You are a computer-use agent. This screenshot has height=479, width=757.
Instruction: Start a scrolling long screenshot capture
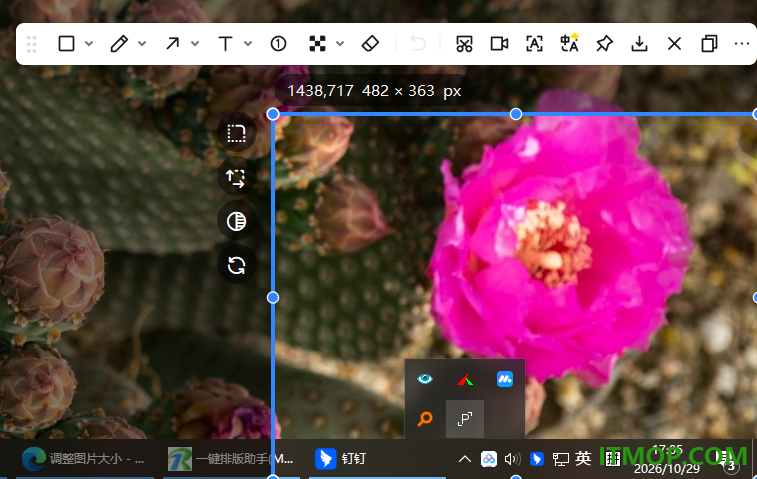click(x=464, y=44)
